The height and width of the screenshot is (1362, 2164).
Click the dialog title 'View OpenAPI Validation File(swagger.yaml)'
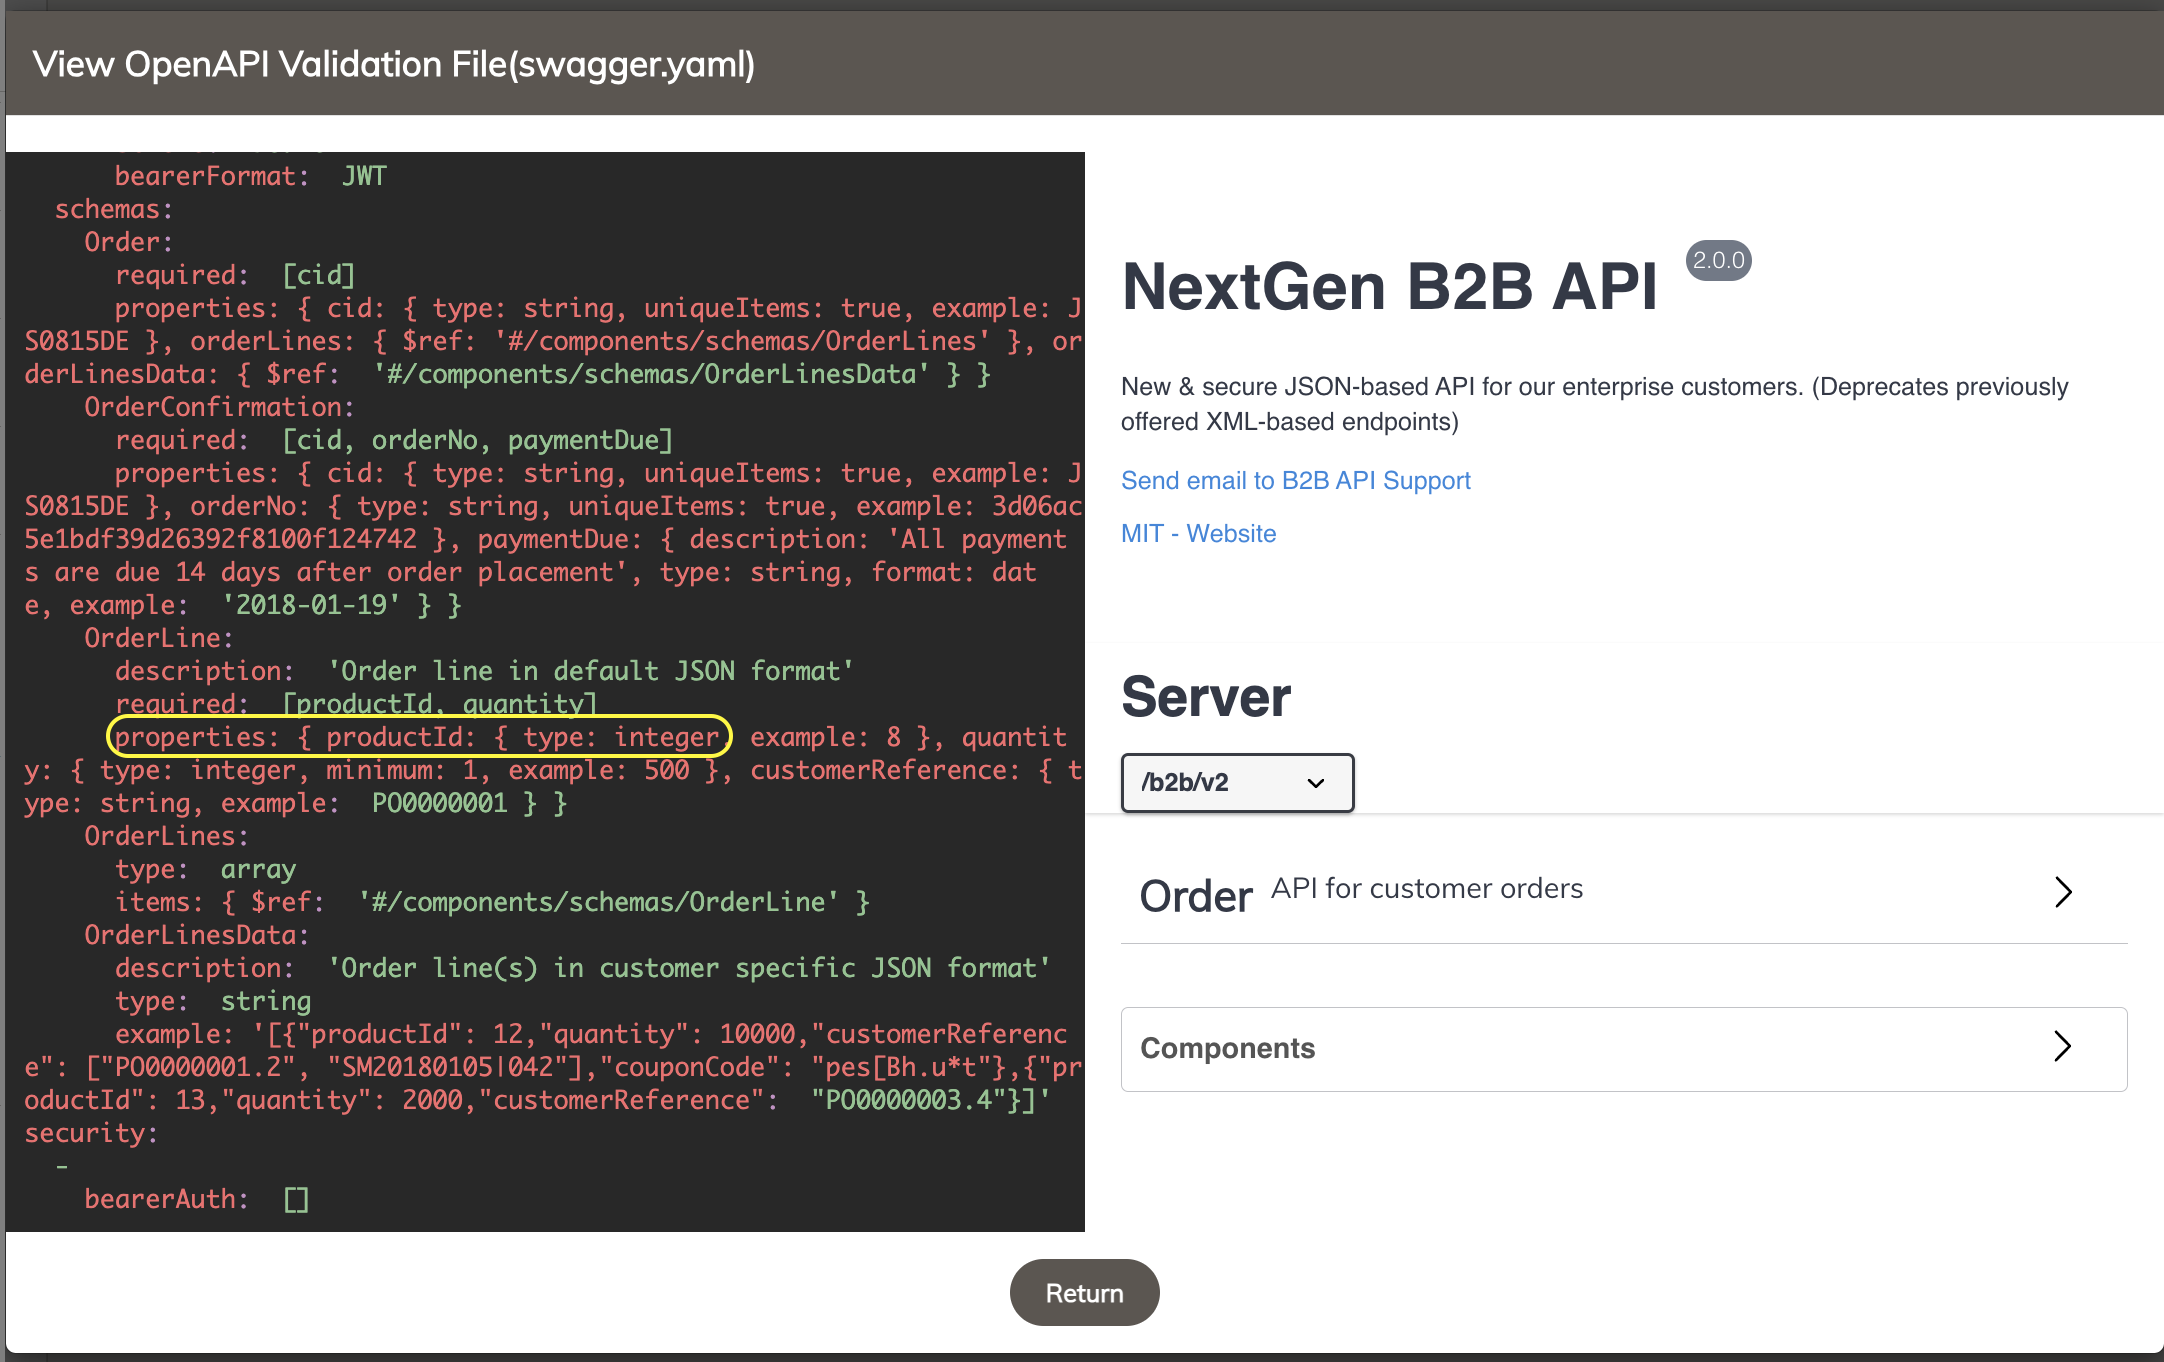394,64
